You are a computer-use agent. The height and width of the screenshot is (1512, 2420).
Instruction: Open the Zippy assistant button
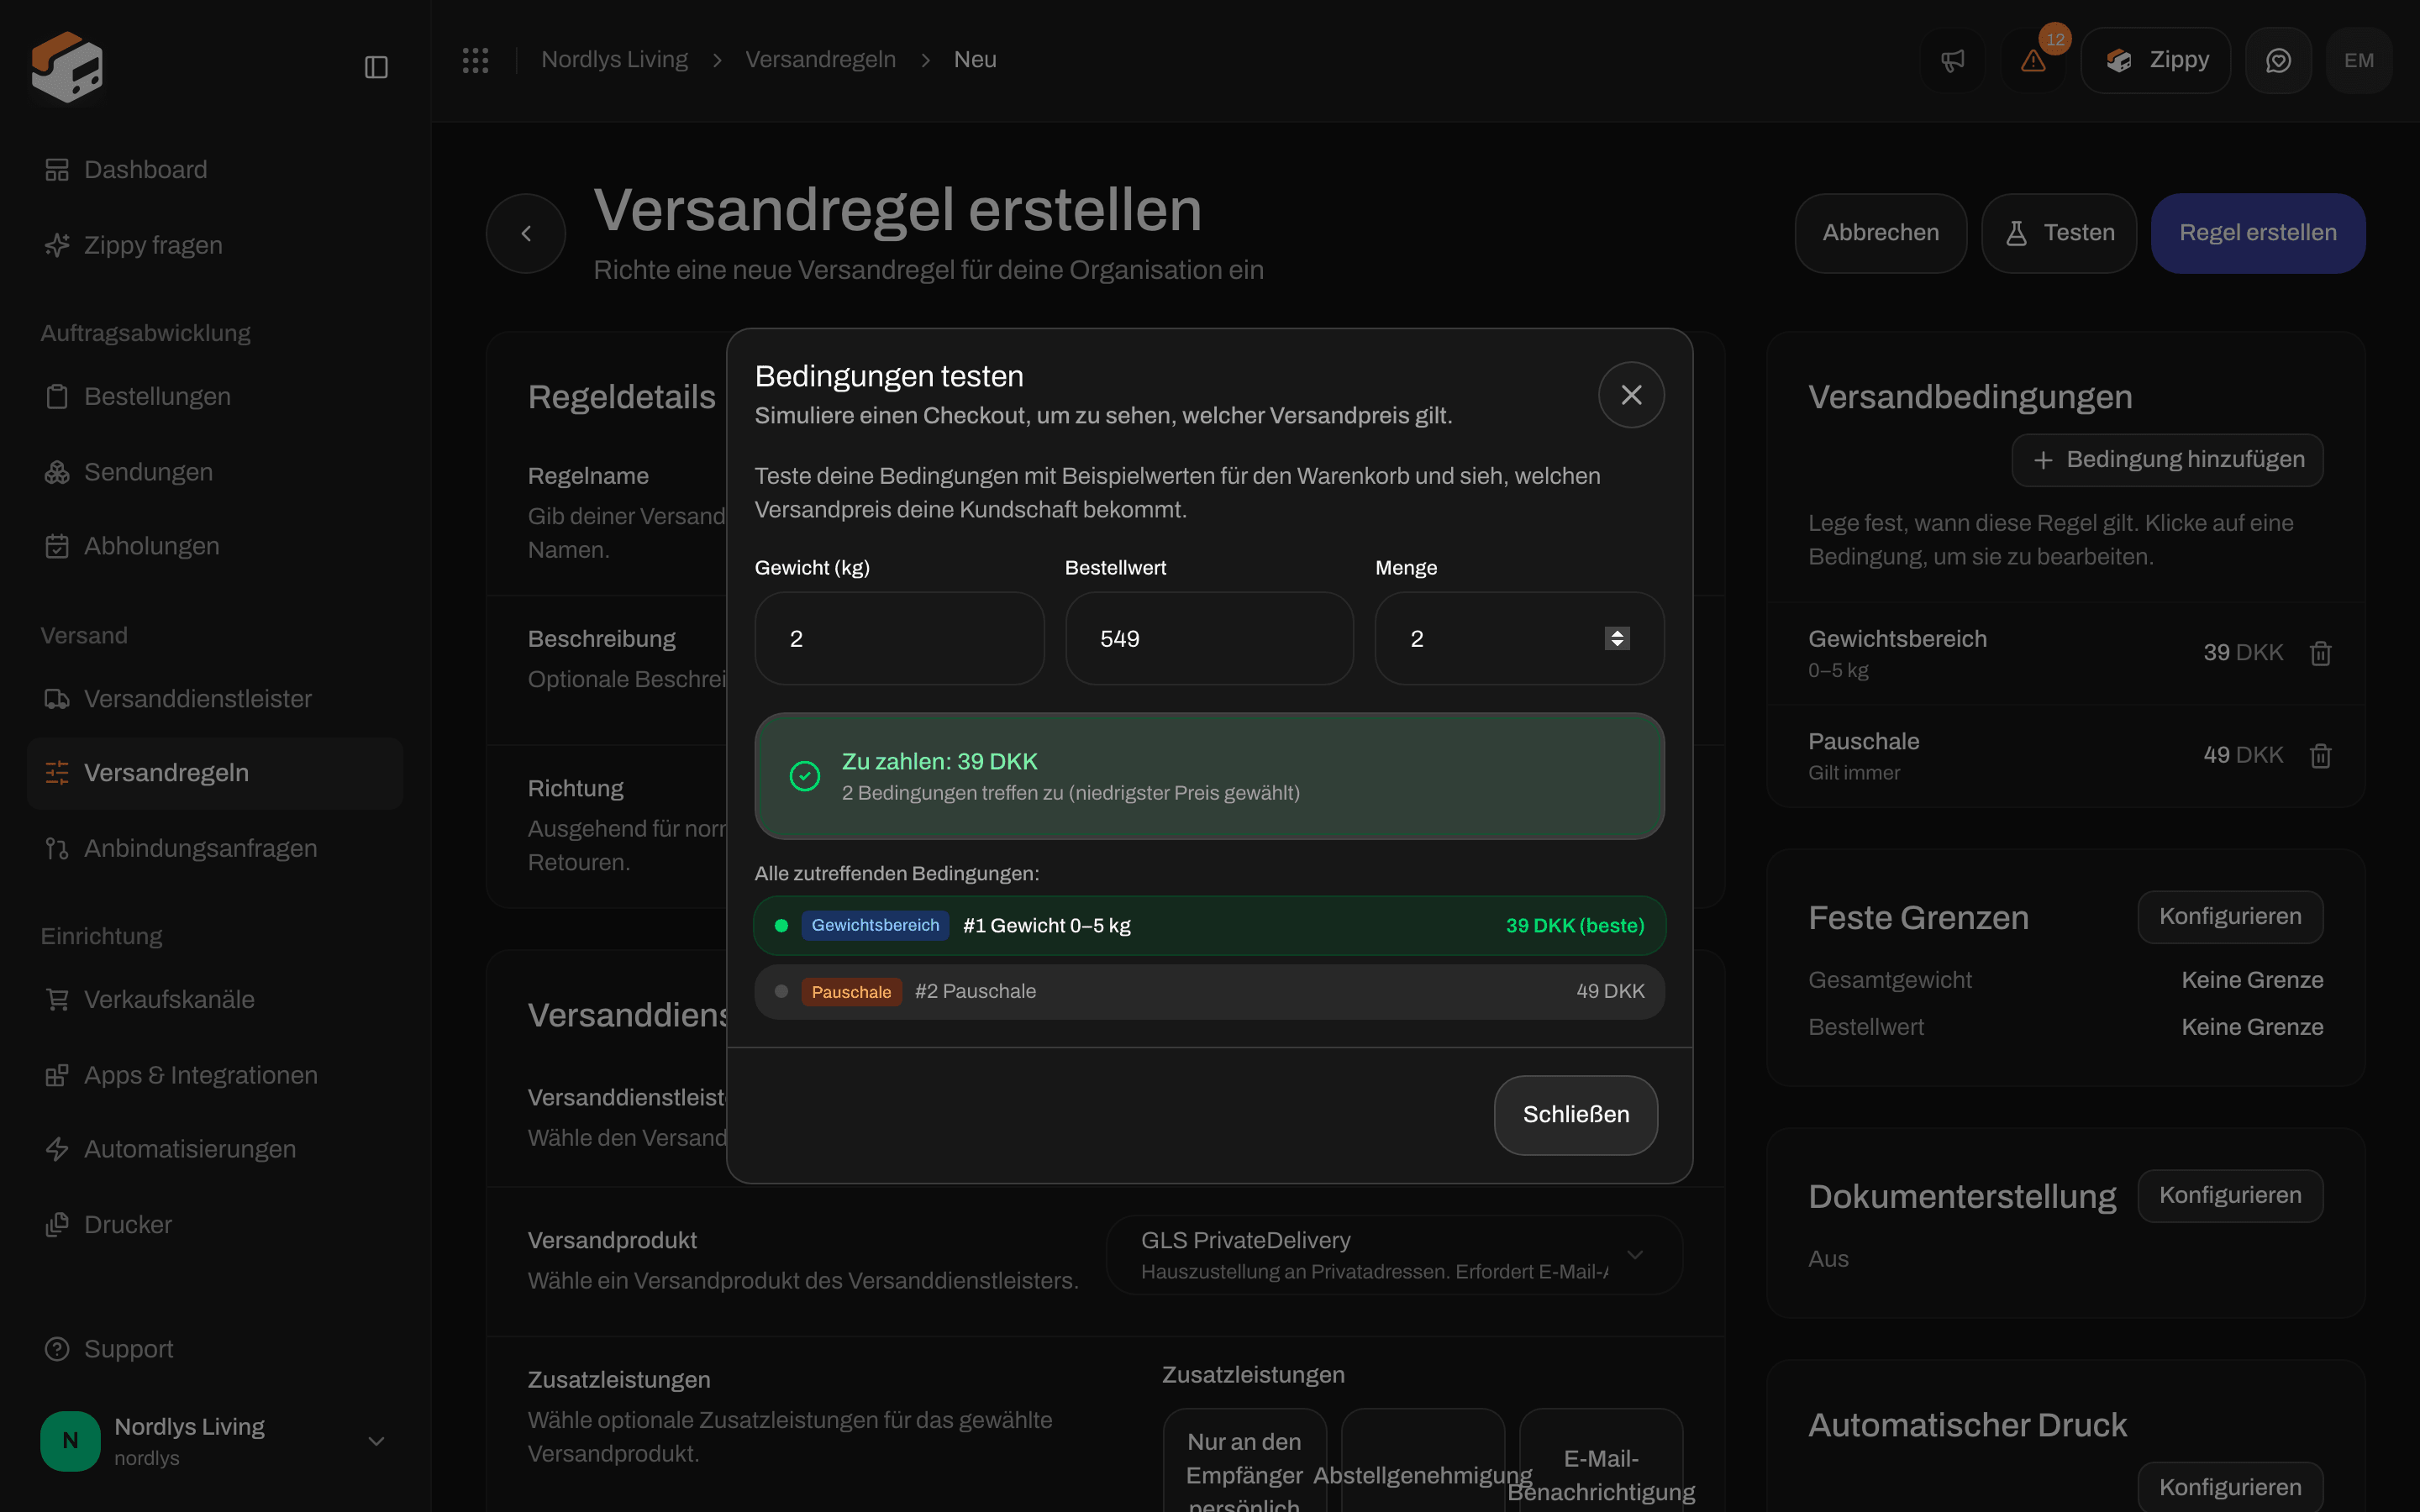(x=2155, y=60)
